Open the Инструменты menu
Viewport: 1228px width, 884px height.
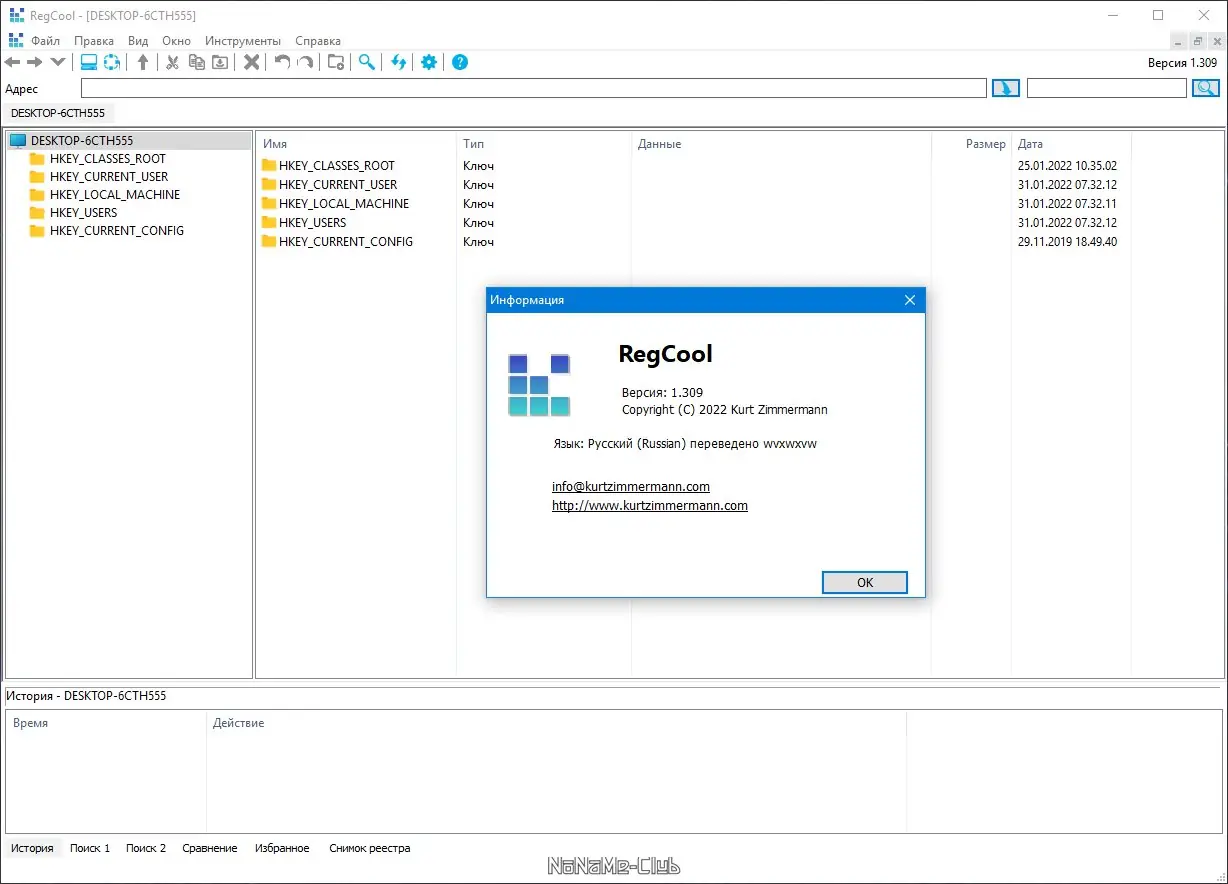pos(243,41)
